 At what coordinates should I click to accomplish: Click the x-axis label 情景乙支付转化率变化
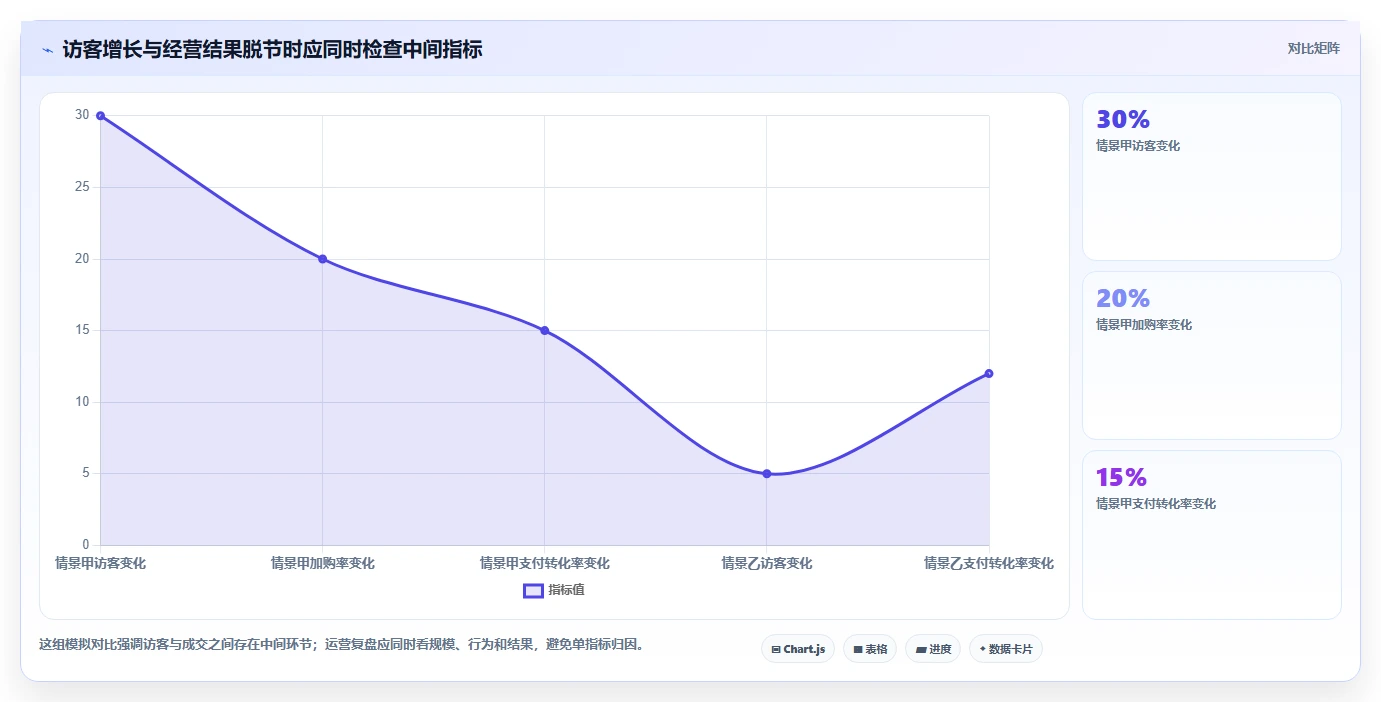[x=989, y=563]
